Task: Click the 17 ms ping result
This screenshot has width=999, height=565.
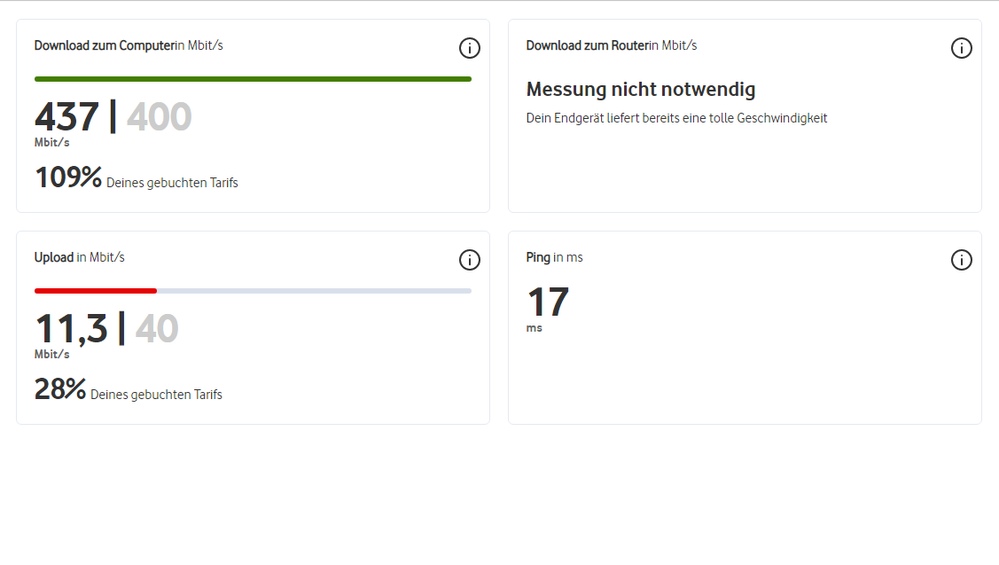Action: pyautogui.click(x=547, y=303)
